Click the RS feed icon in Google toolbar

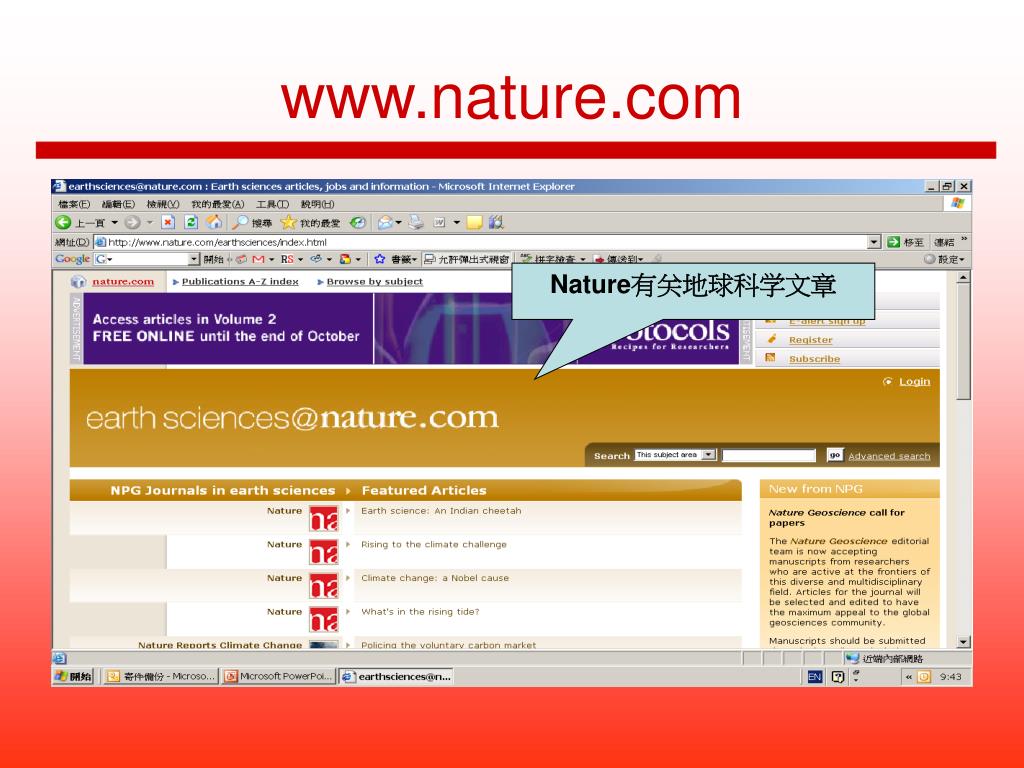point(287,259)
